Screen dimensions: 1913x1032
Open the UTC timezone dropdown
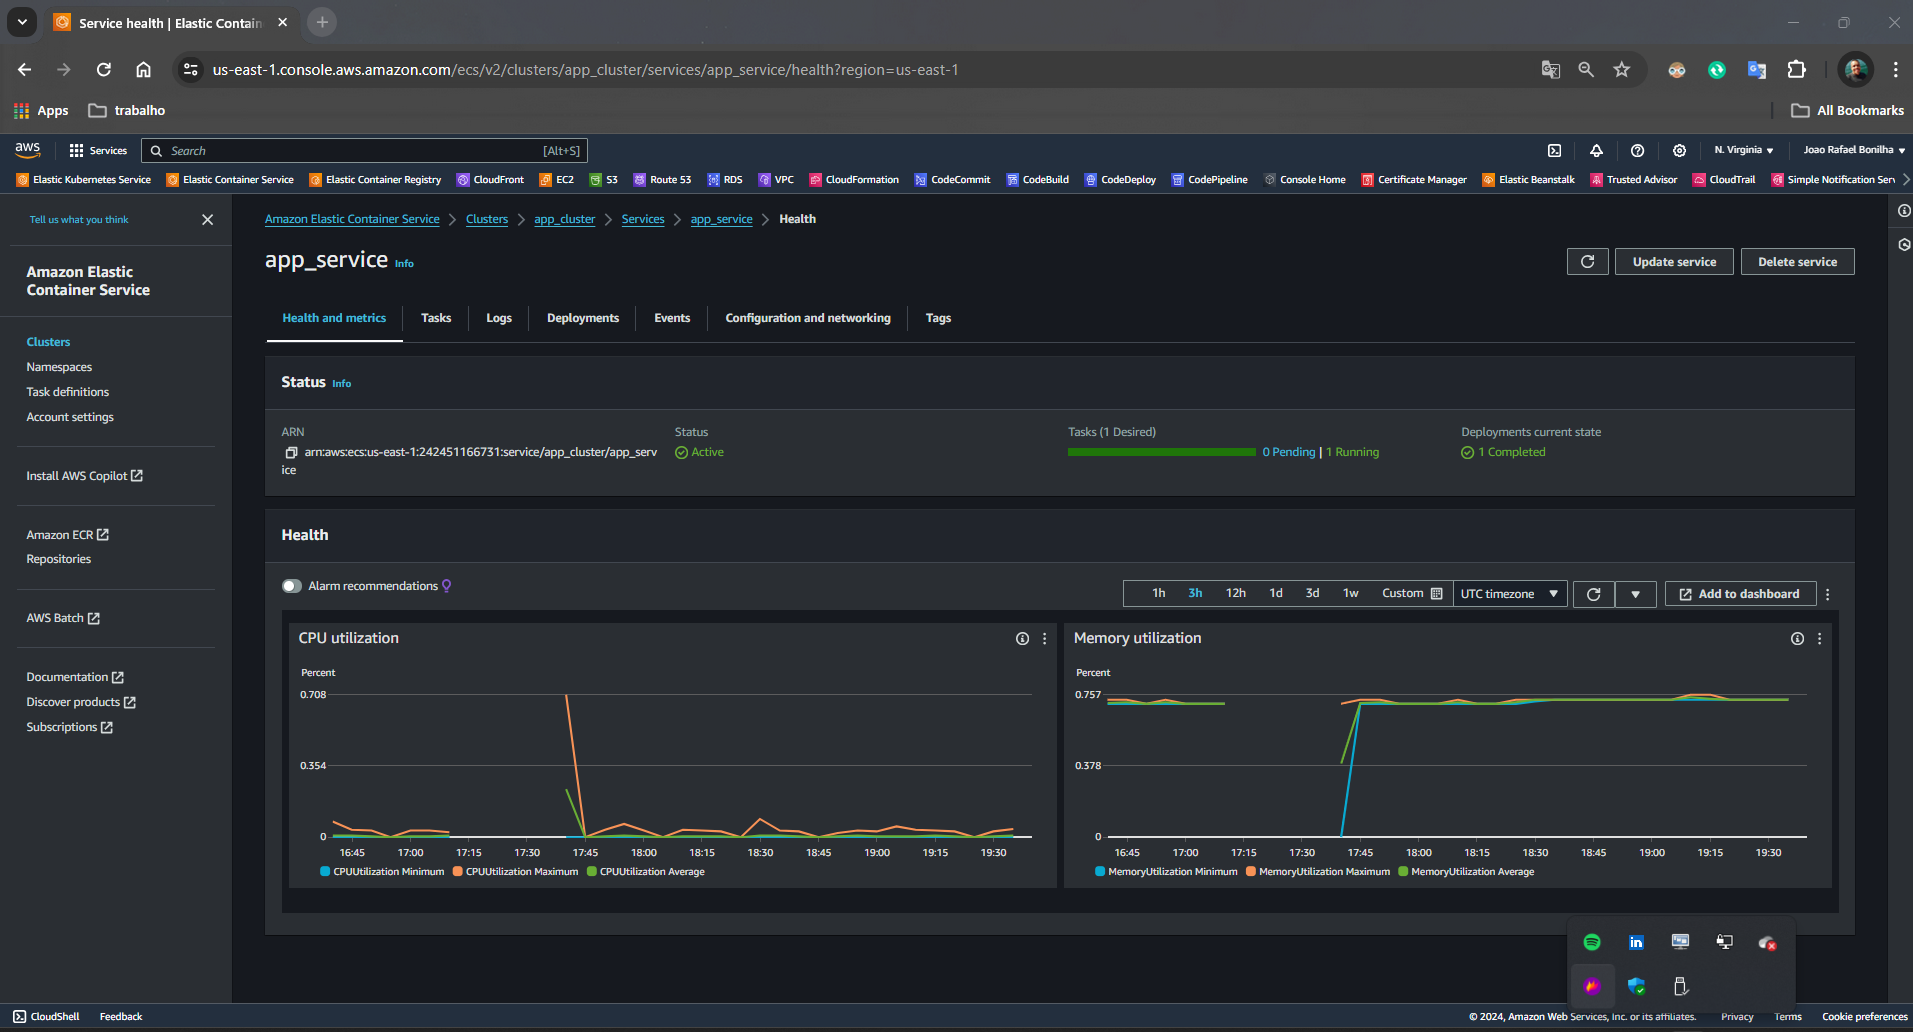click(1509, 594)
